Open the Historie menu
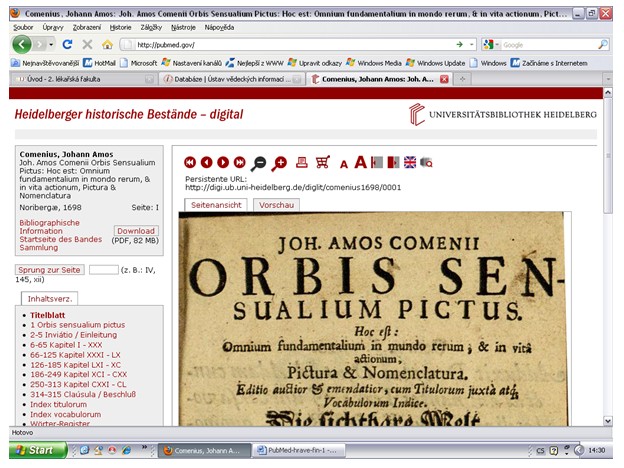The width and height of the screenshot is (624, 468). click(x=121, y=27)
